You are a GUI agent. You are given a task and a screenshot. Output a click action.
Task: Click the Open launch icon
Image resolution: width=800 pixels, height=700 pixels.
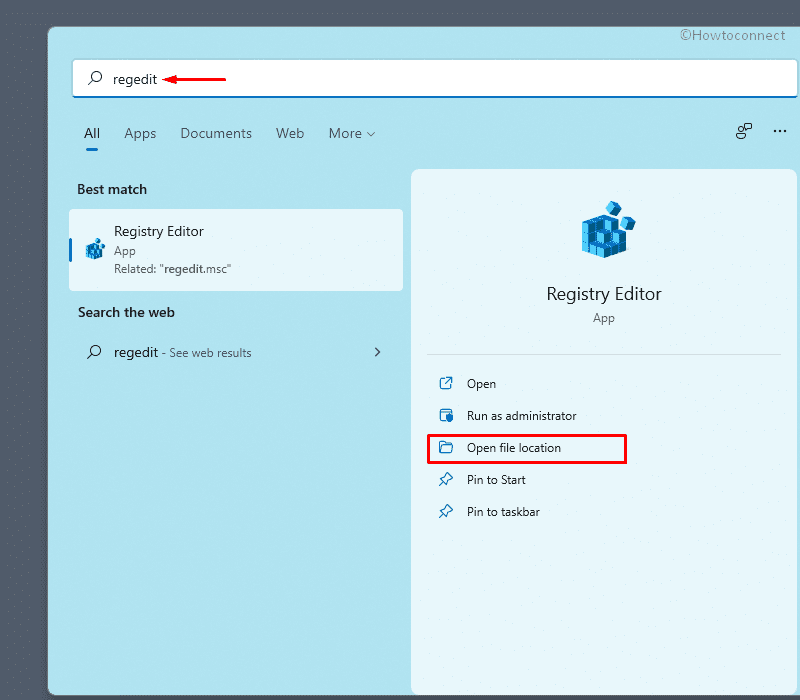(446, 383)
